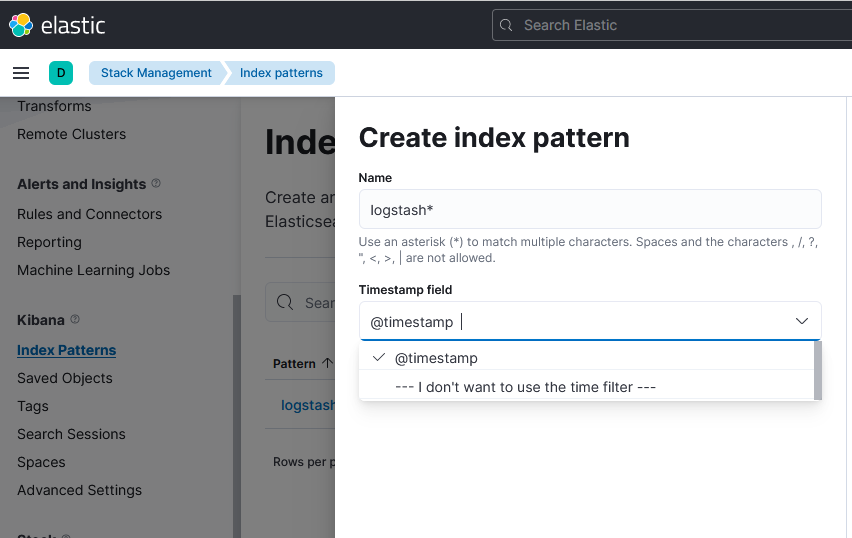Open Advanced Settings page

pyautogui.click(x=79, y=490)
